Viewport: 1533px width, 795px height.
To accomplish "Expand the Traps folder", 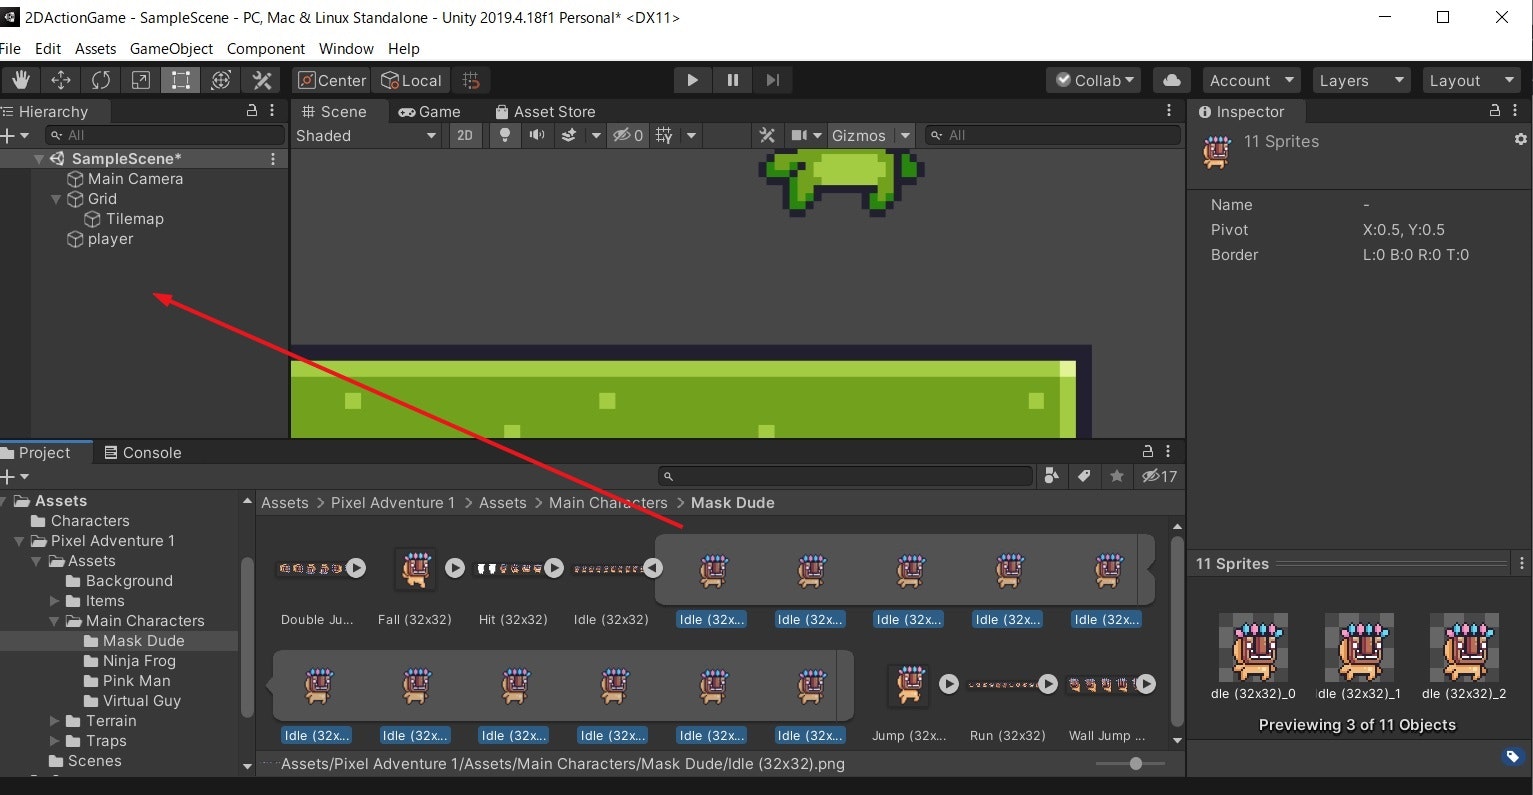I will [x=55, y=741].
